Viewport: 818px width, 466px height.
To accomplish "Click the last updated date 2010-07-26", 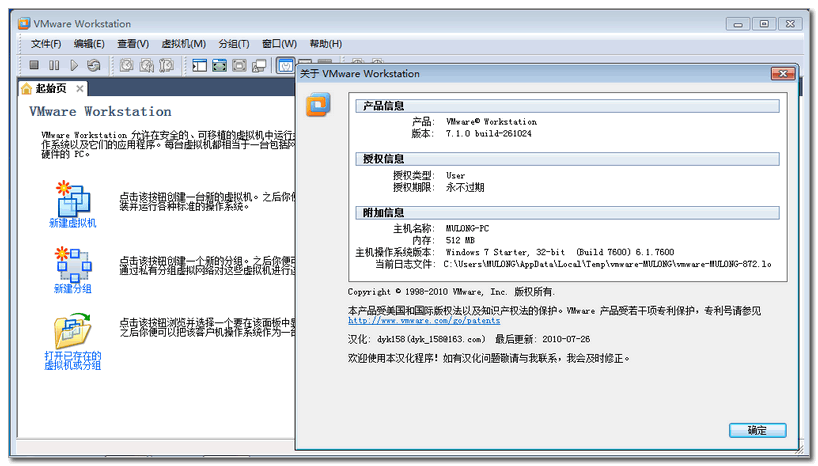I will pyautogui.click(x=566, y=339).
